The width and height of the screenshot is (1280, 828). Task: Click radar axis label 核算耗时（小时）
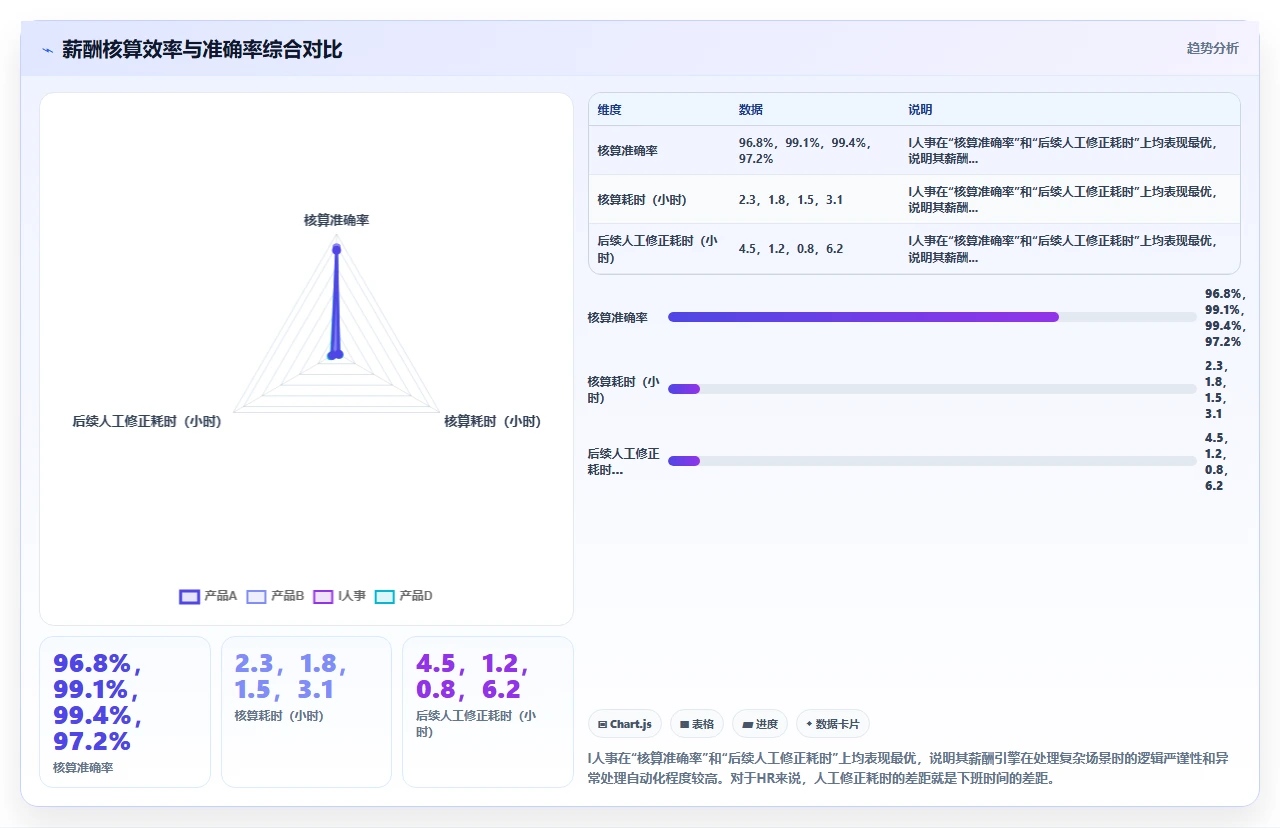click(x=492, y=422)
